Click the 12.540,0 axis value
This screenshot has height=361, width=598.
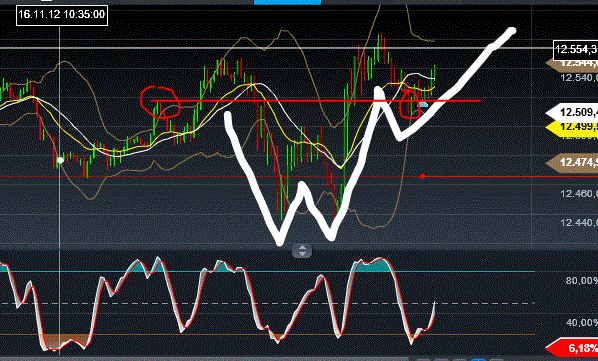[579, 78]
